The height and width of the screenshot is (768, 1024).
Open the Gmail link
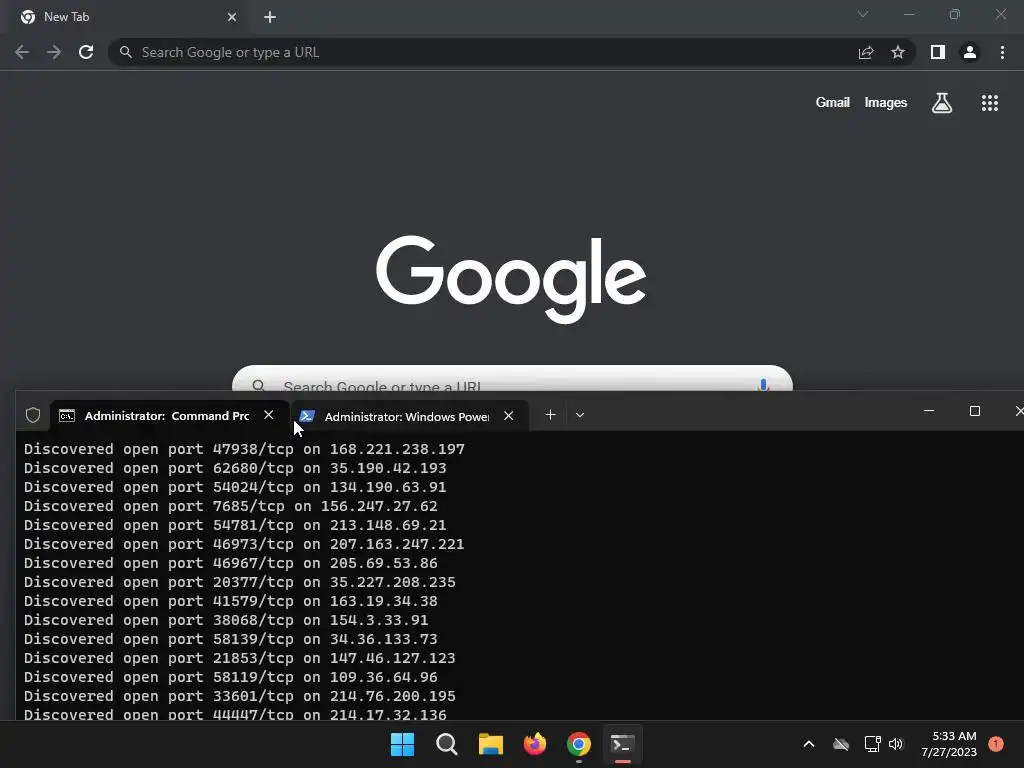click(x=833, y=103)
